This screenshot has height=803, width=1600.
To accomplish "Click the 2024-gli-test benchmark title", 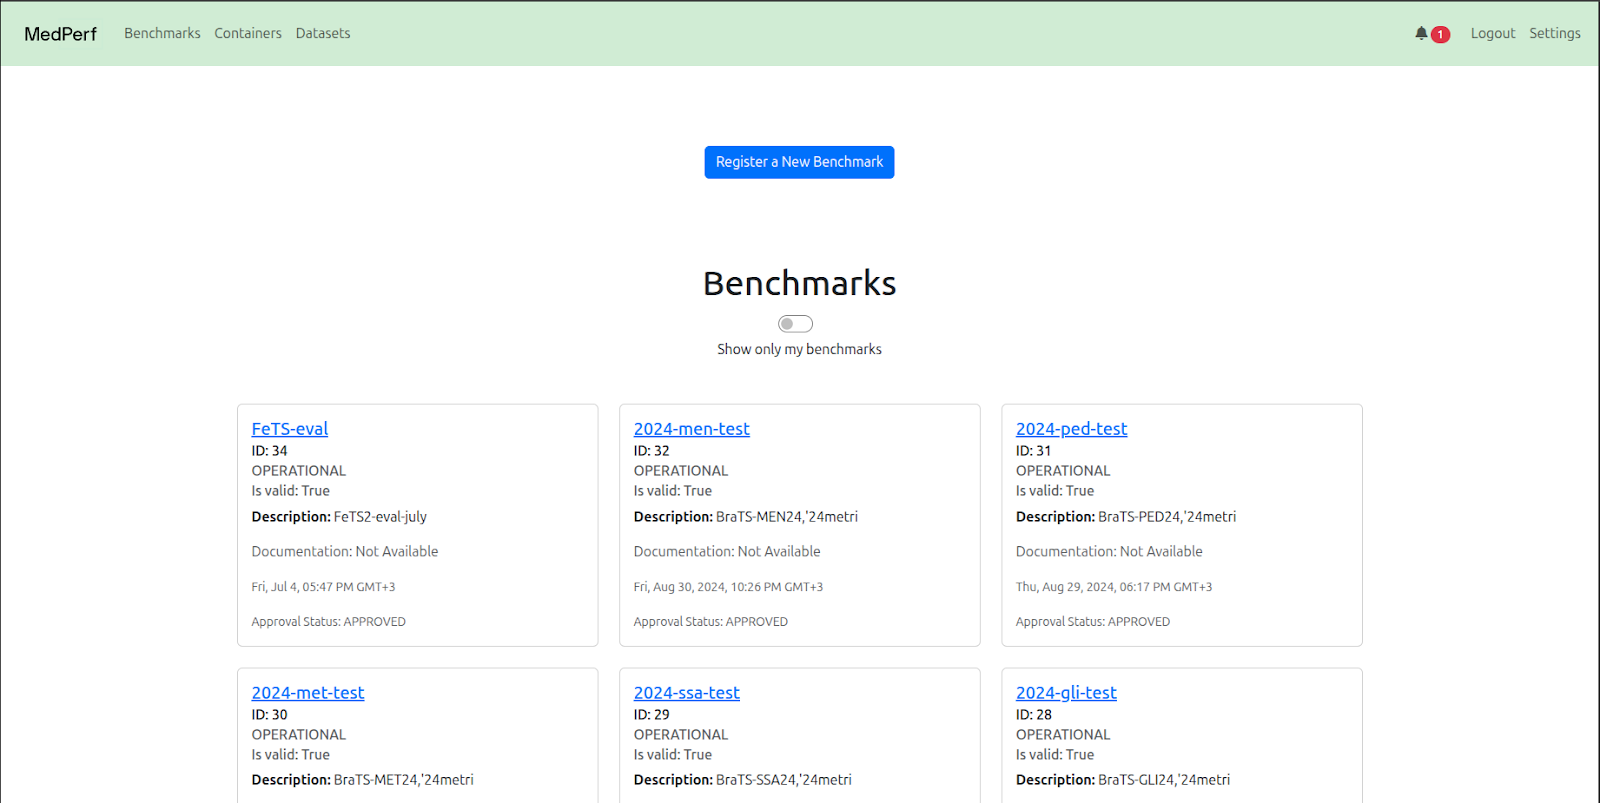I will pos(1066,693).
